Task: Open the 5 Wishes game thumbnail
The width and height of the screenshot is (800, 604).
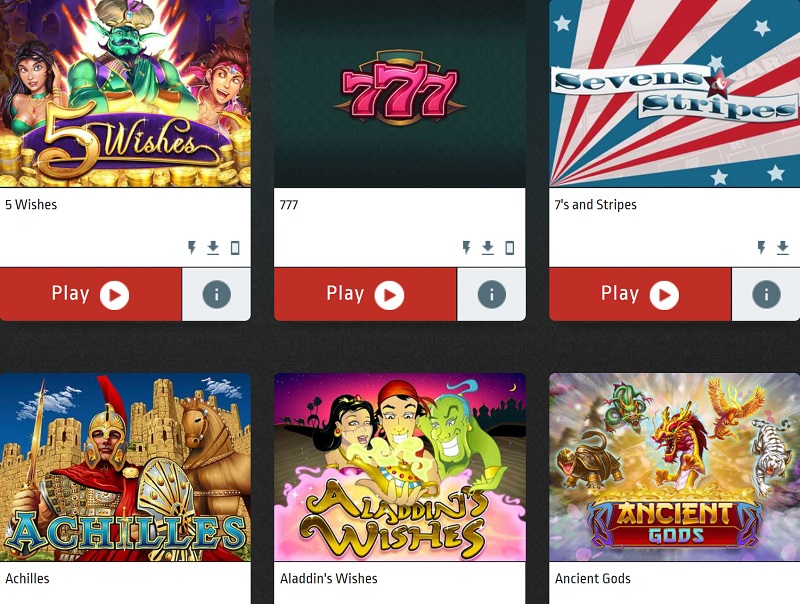Action: [125, 93]
